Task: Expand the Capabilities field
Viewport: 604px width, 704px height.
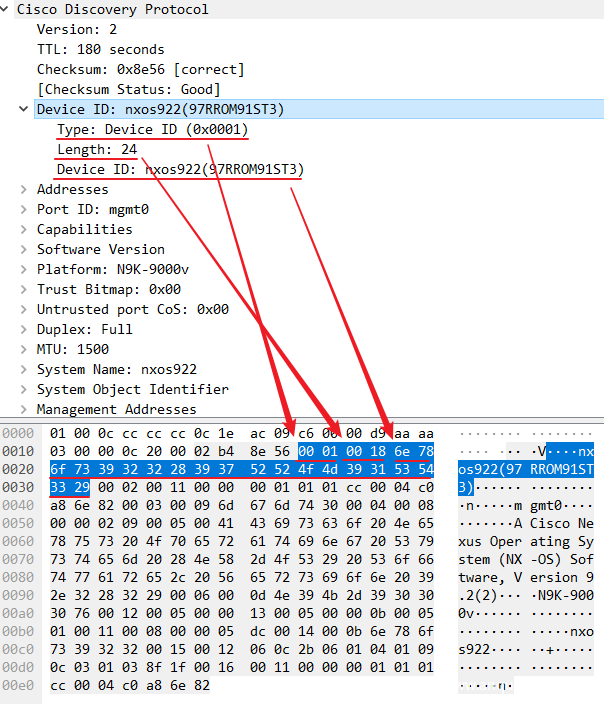Action: tap(24, 229)
